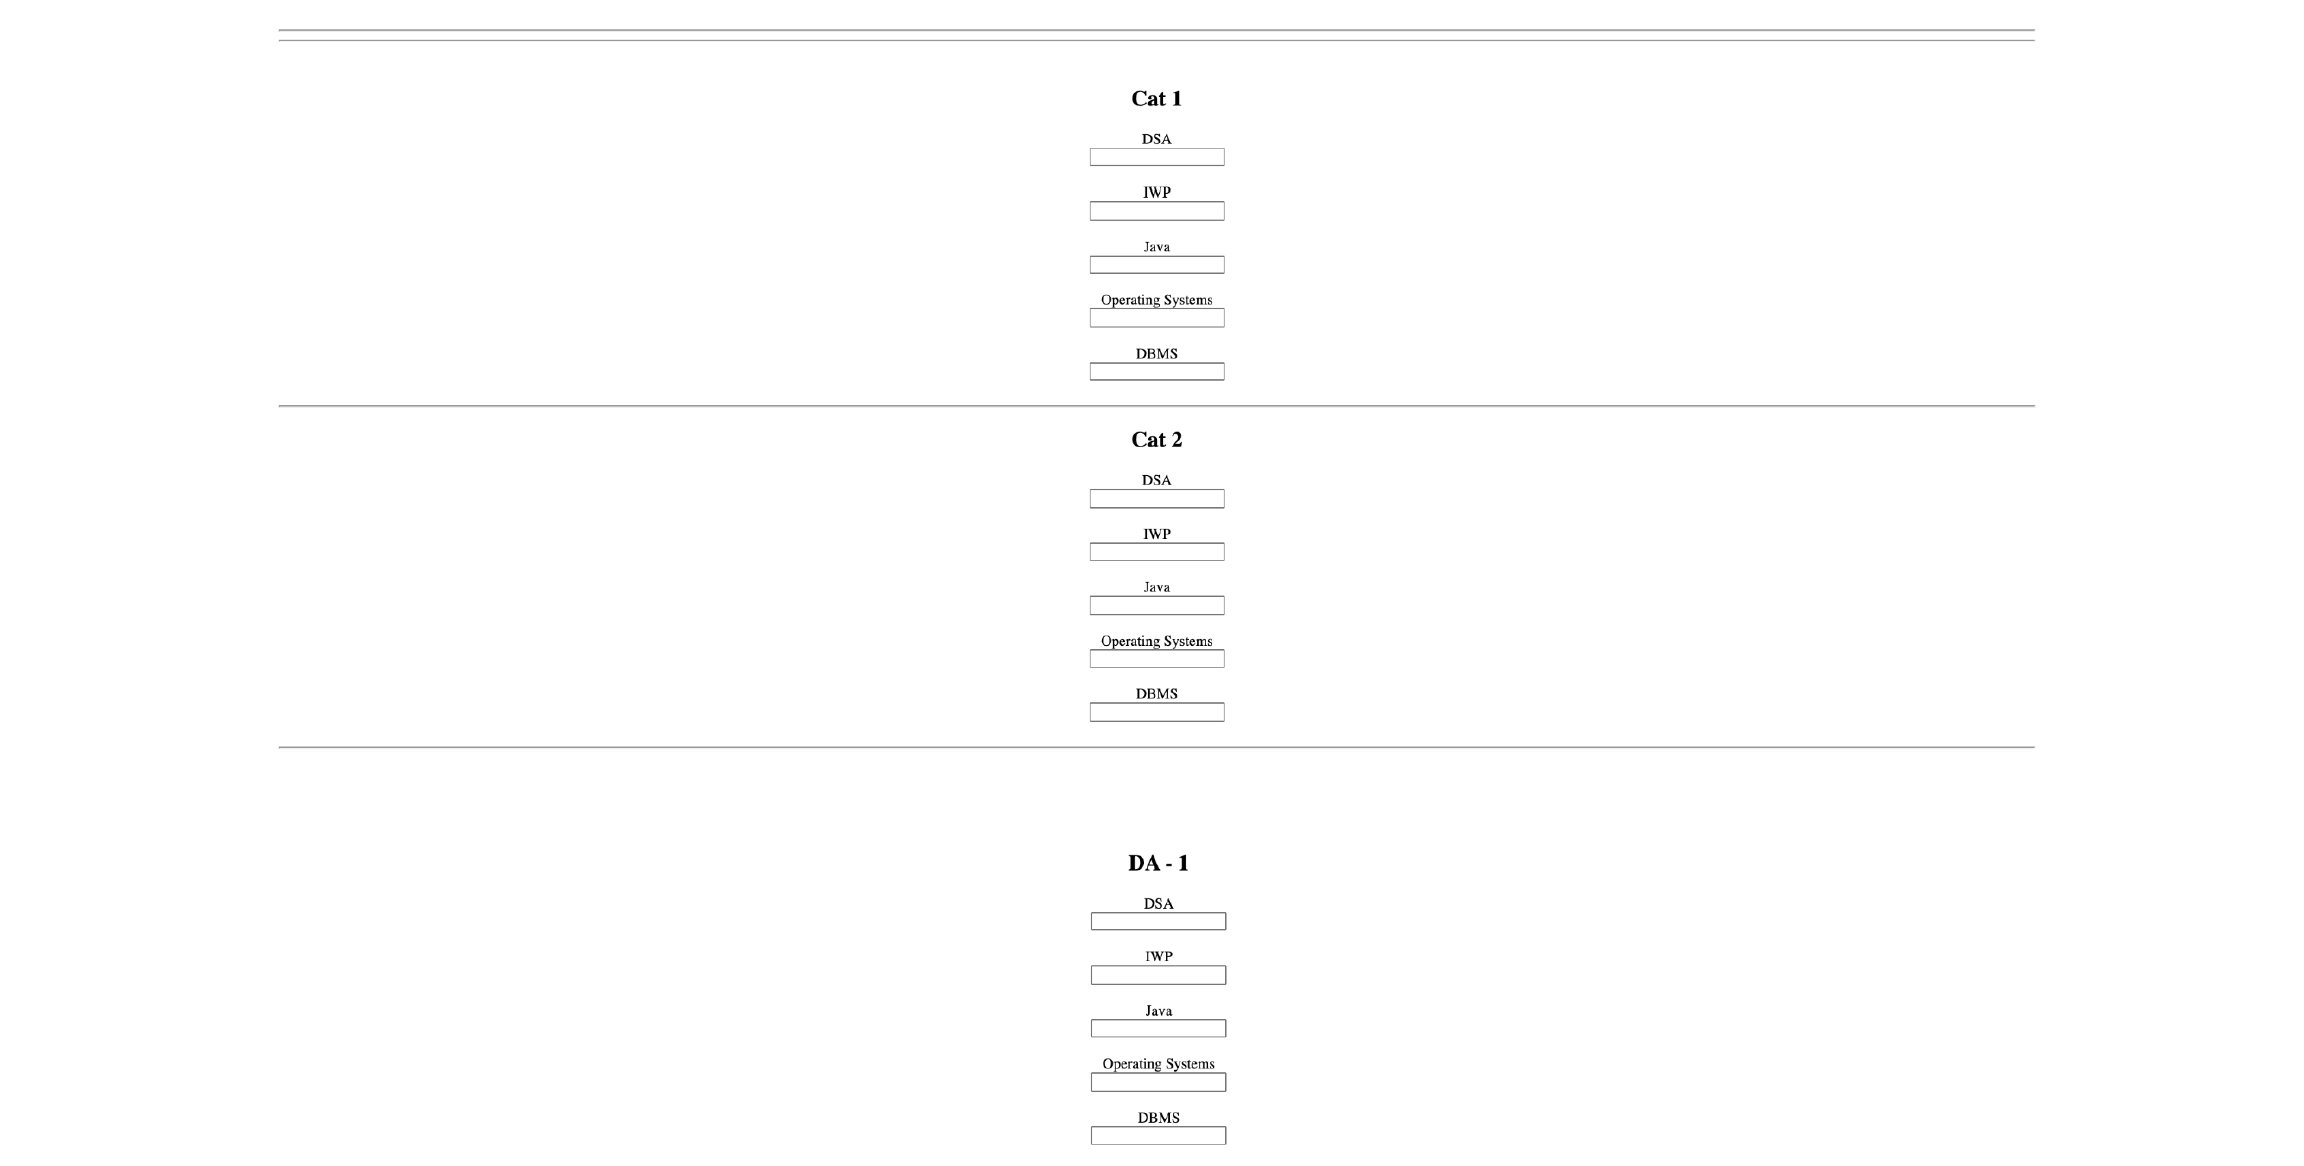Viewport: 2304px width, 1166px height.
Task: Click the Java input field under Cat 1
Action: pyautogui.click(x=1156, y=264)
